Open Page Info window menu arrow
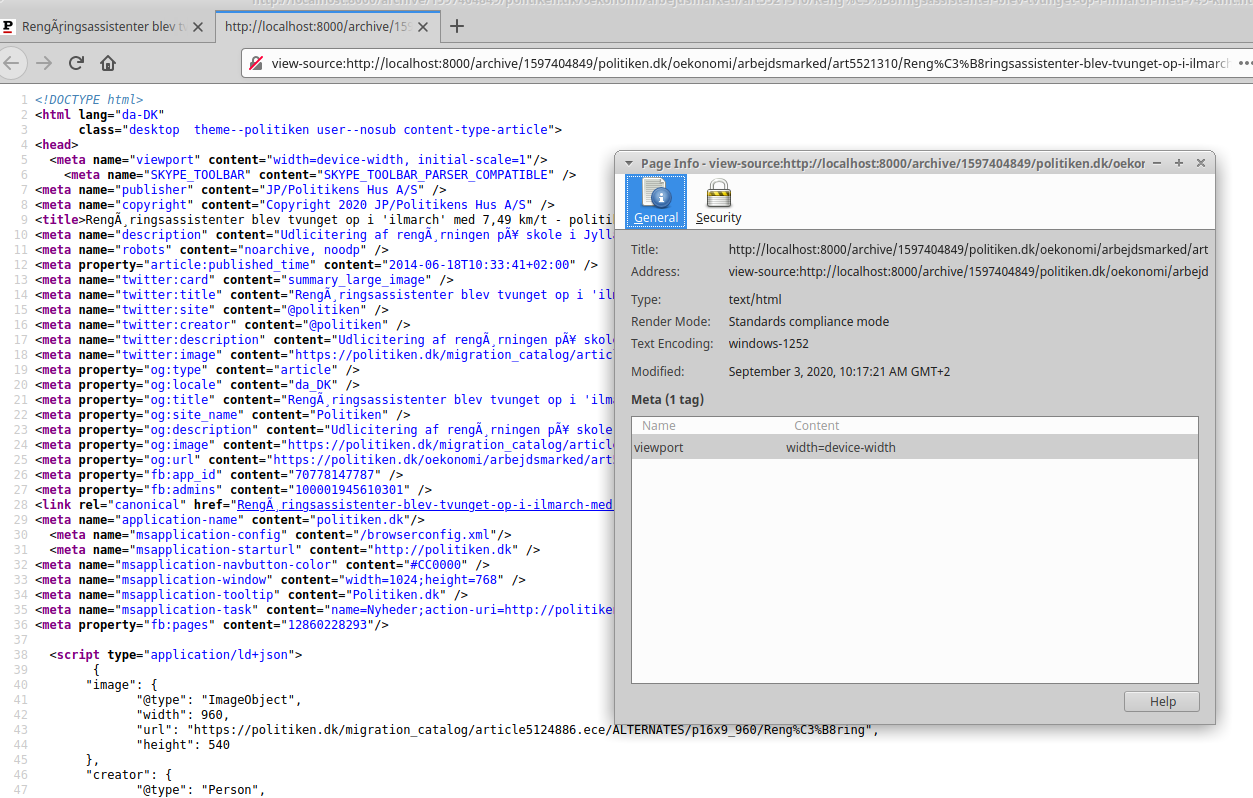The height and width of the screenshot is (798, 1253). pos(629,163)
